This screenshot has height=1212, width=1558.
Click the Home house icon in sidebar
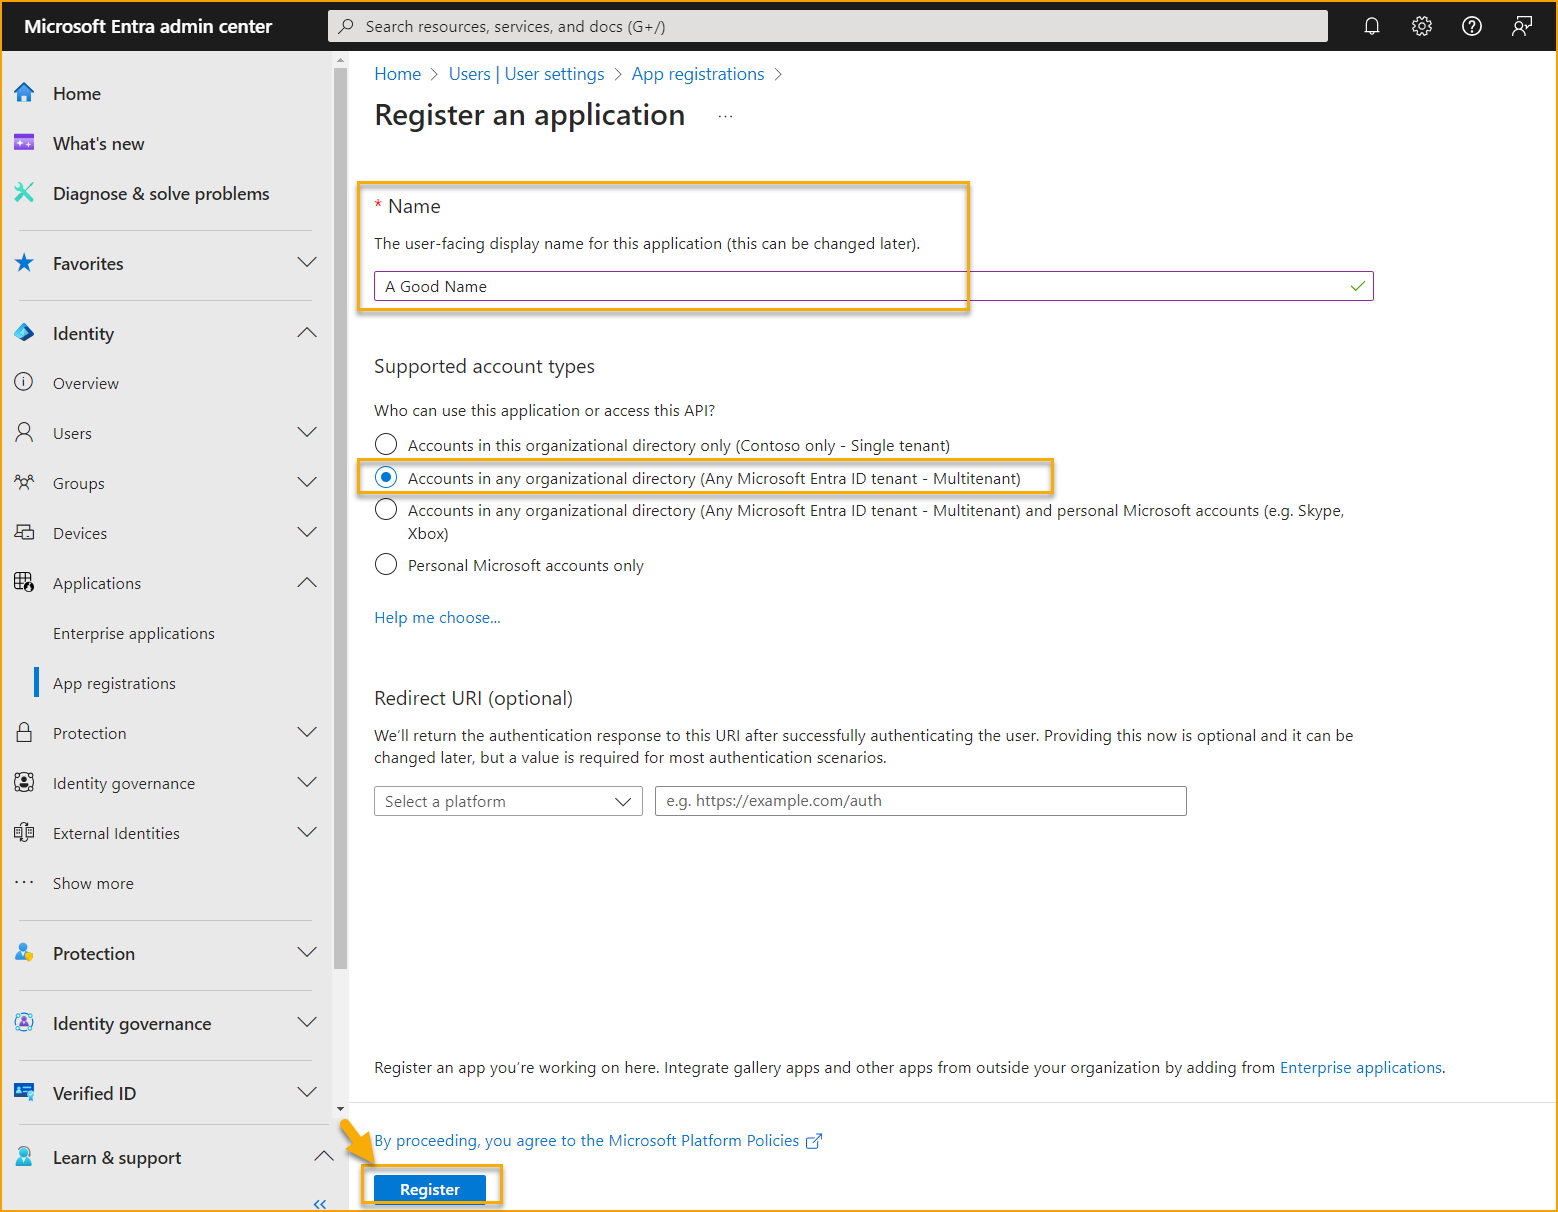pos(24,93)
